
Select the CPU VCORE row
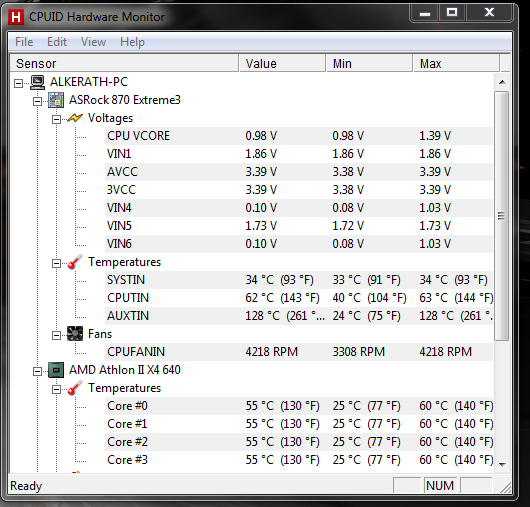[x=299, y=136]
